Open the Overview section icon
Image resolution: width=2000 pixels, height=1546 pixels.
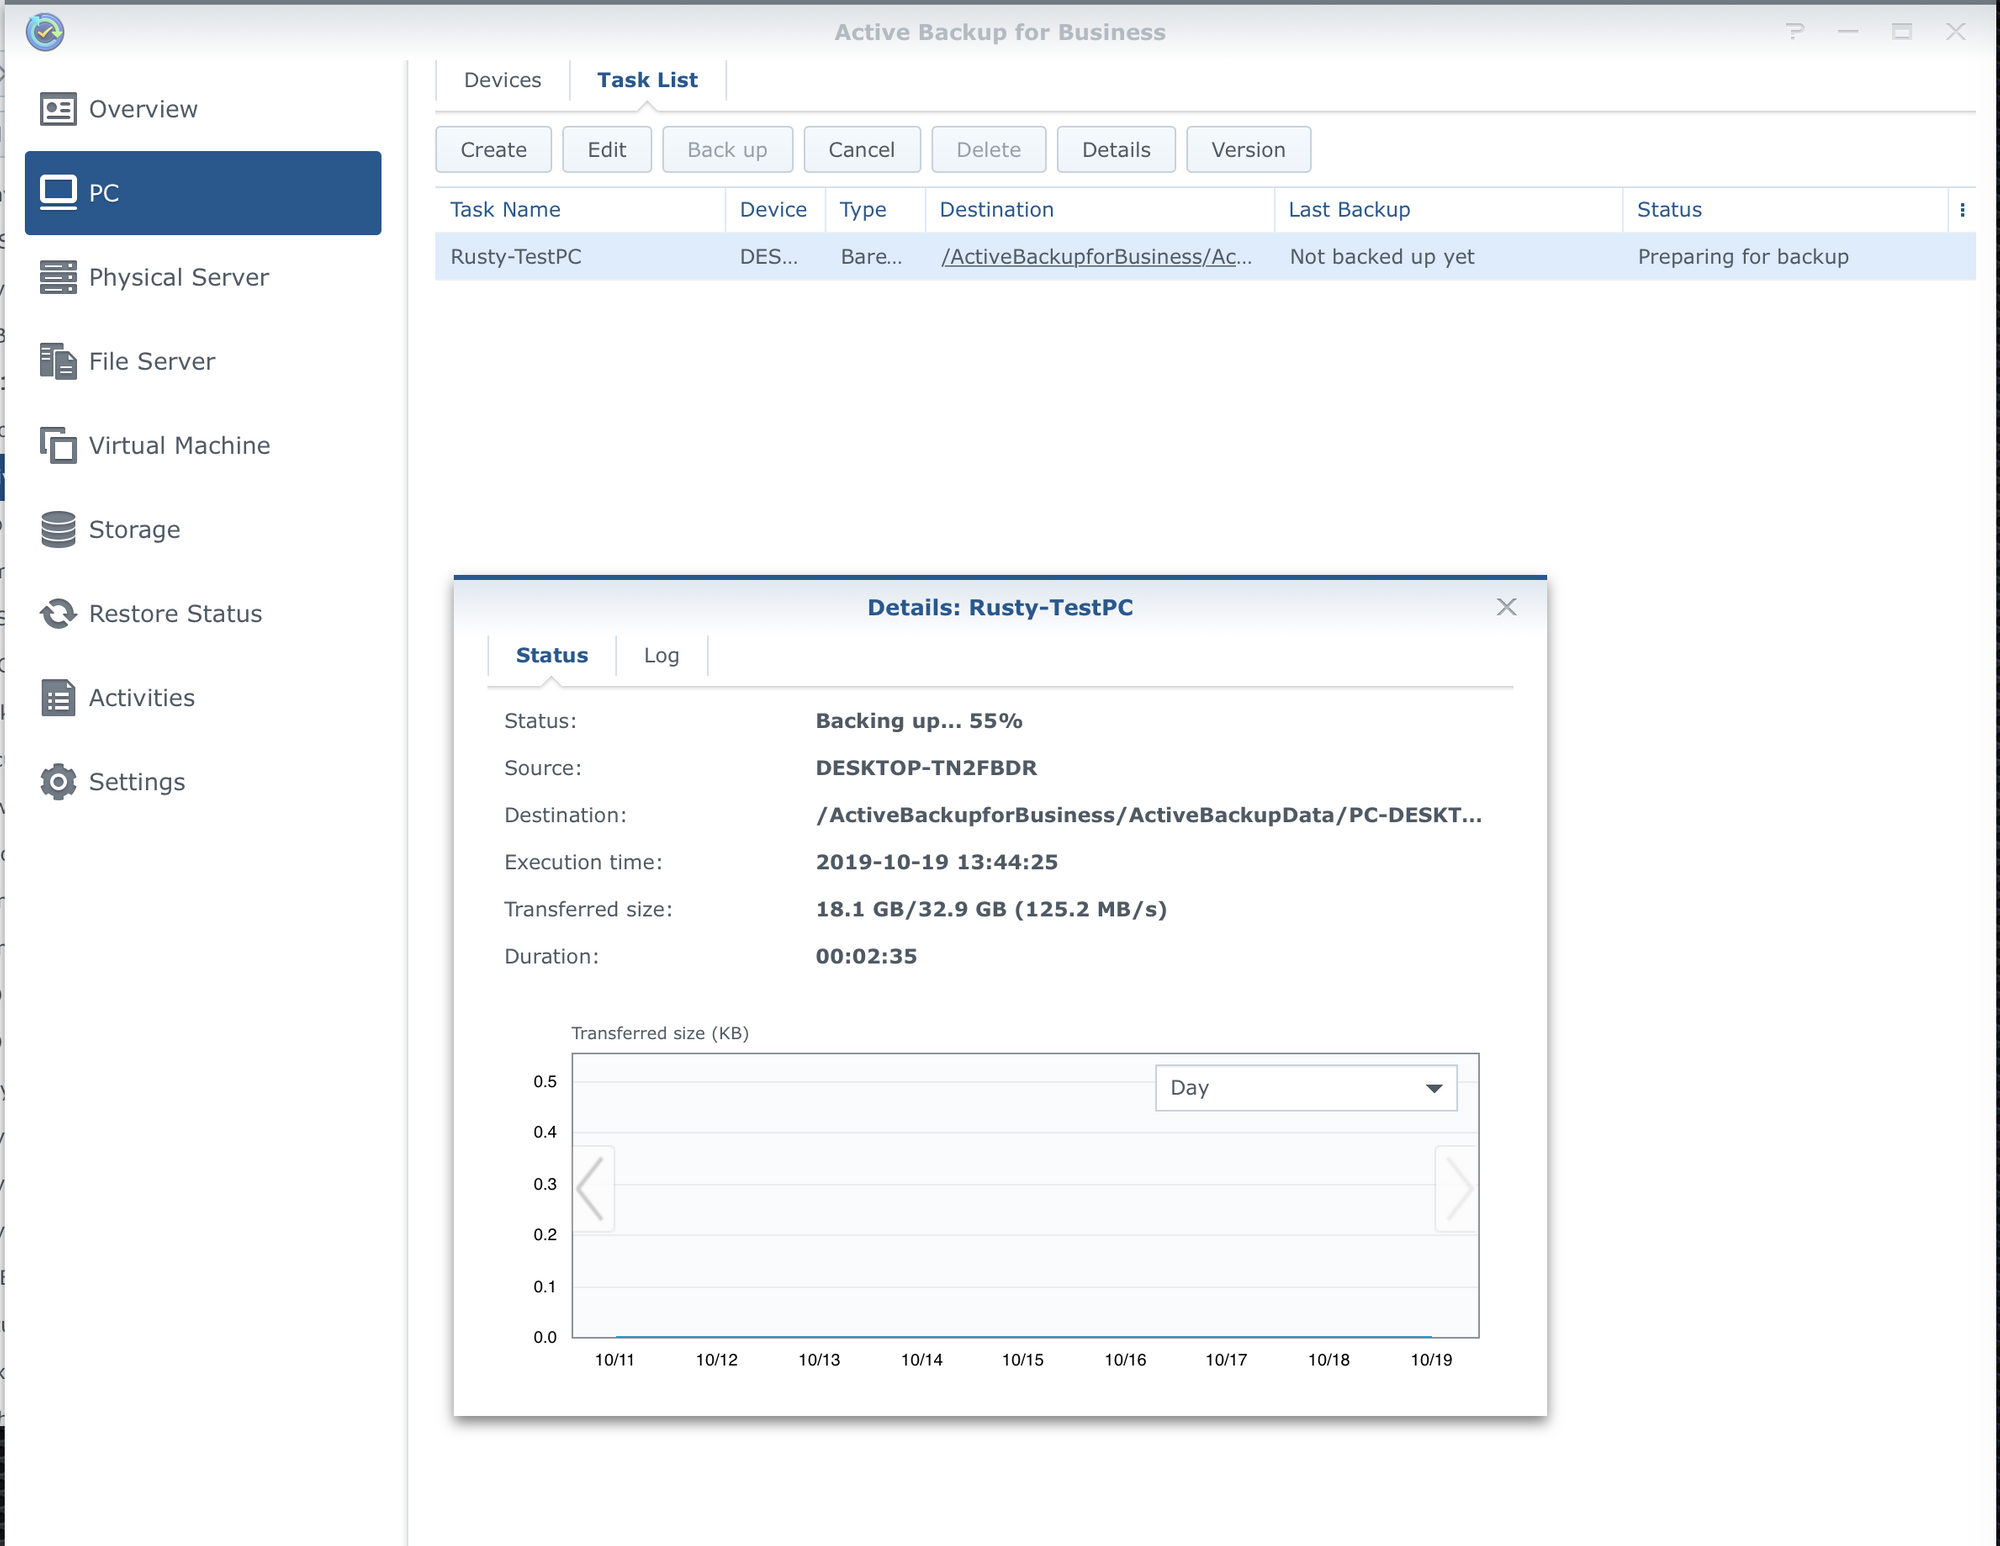click(x=58, y=109)
